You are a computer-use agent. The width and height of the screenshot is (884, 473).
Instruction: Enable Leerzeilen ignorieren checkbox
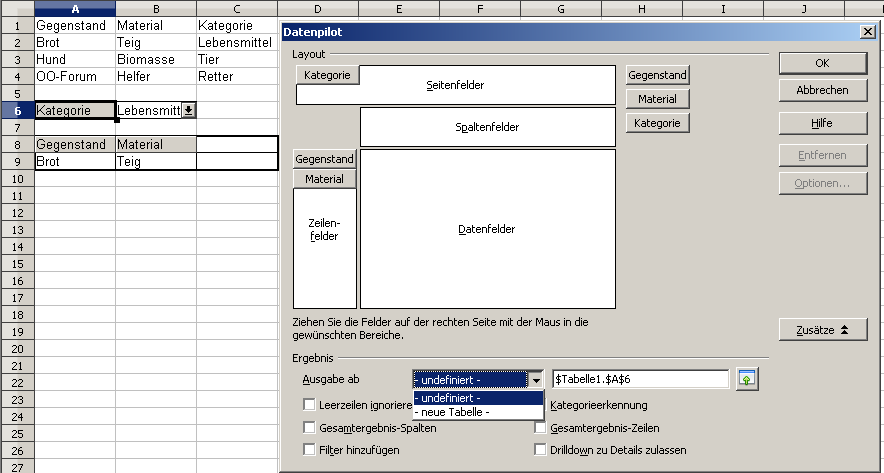[309, 405]
